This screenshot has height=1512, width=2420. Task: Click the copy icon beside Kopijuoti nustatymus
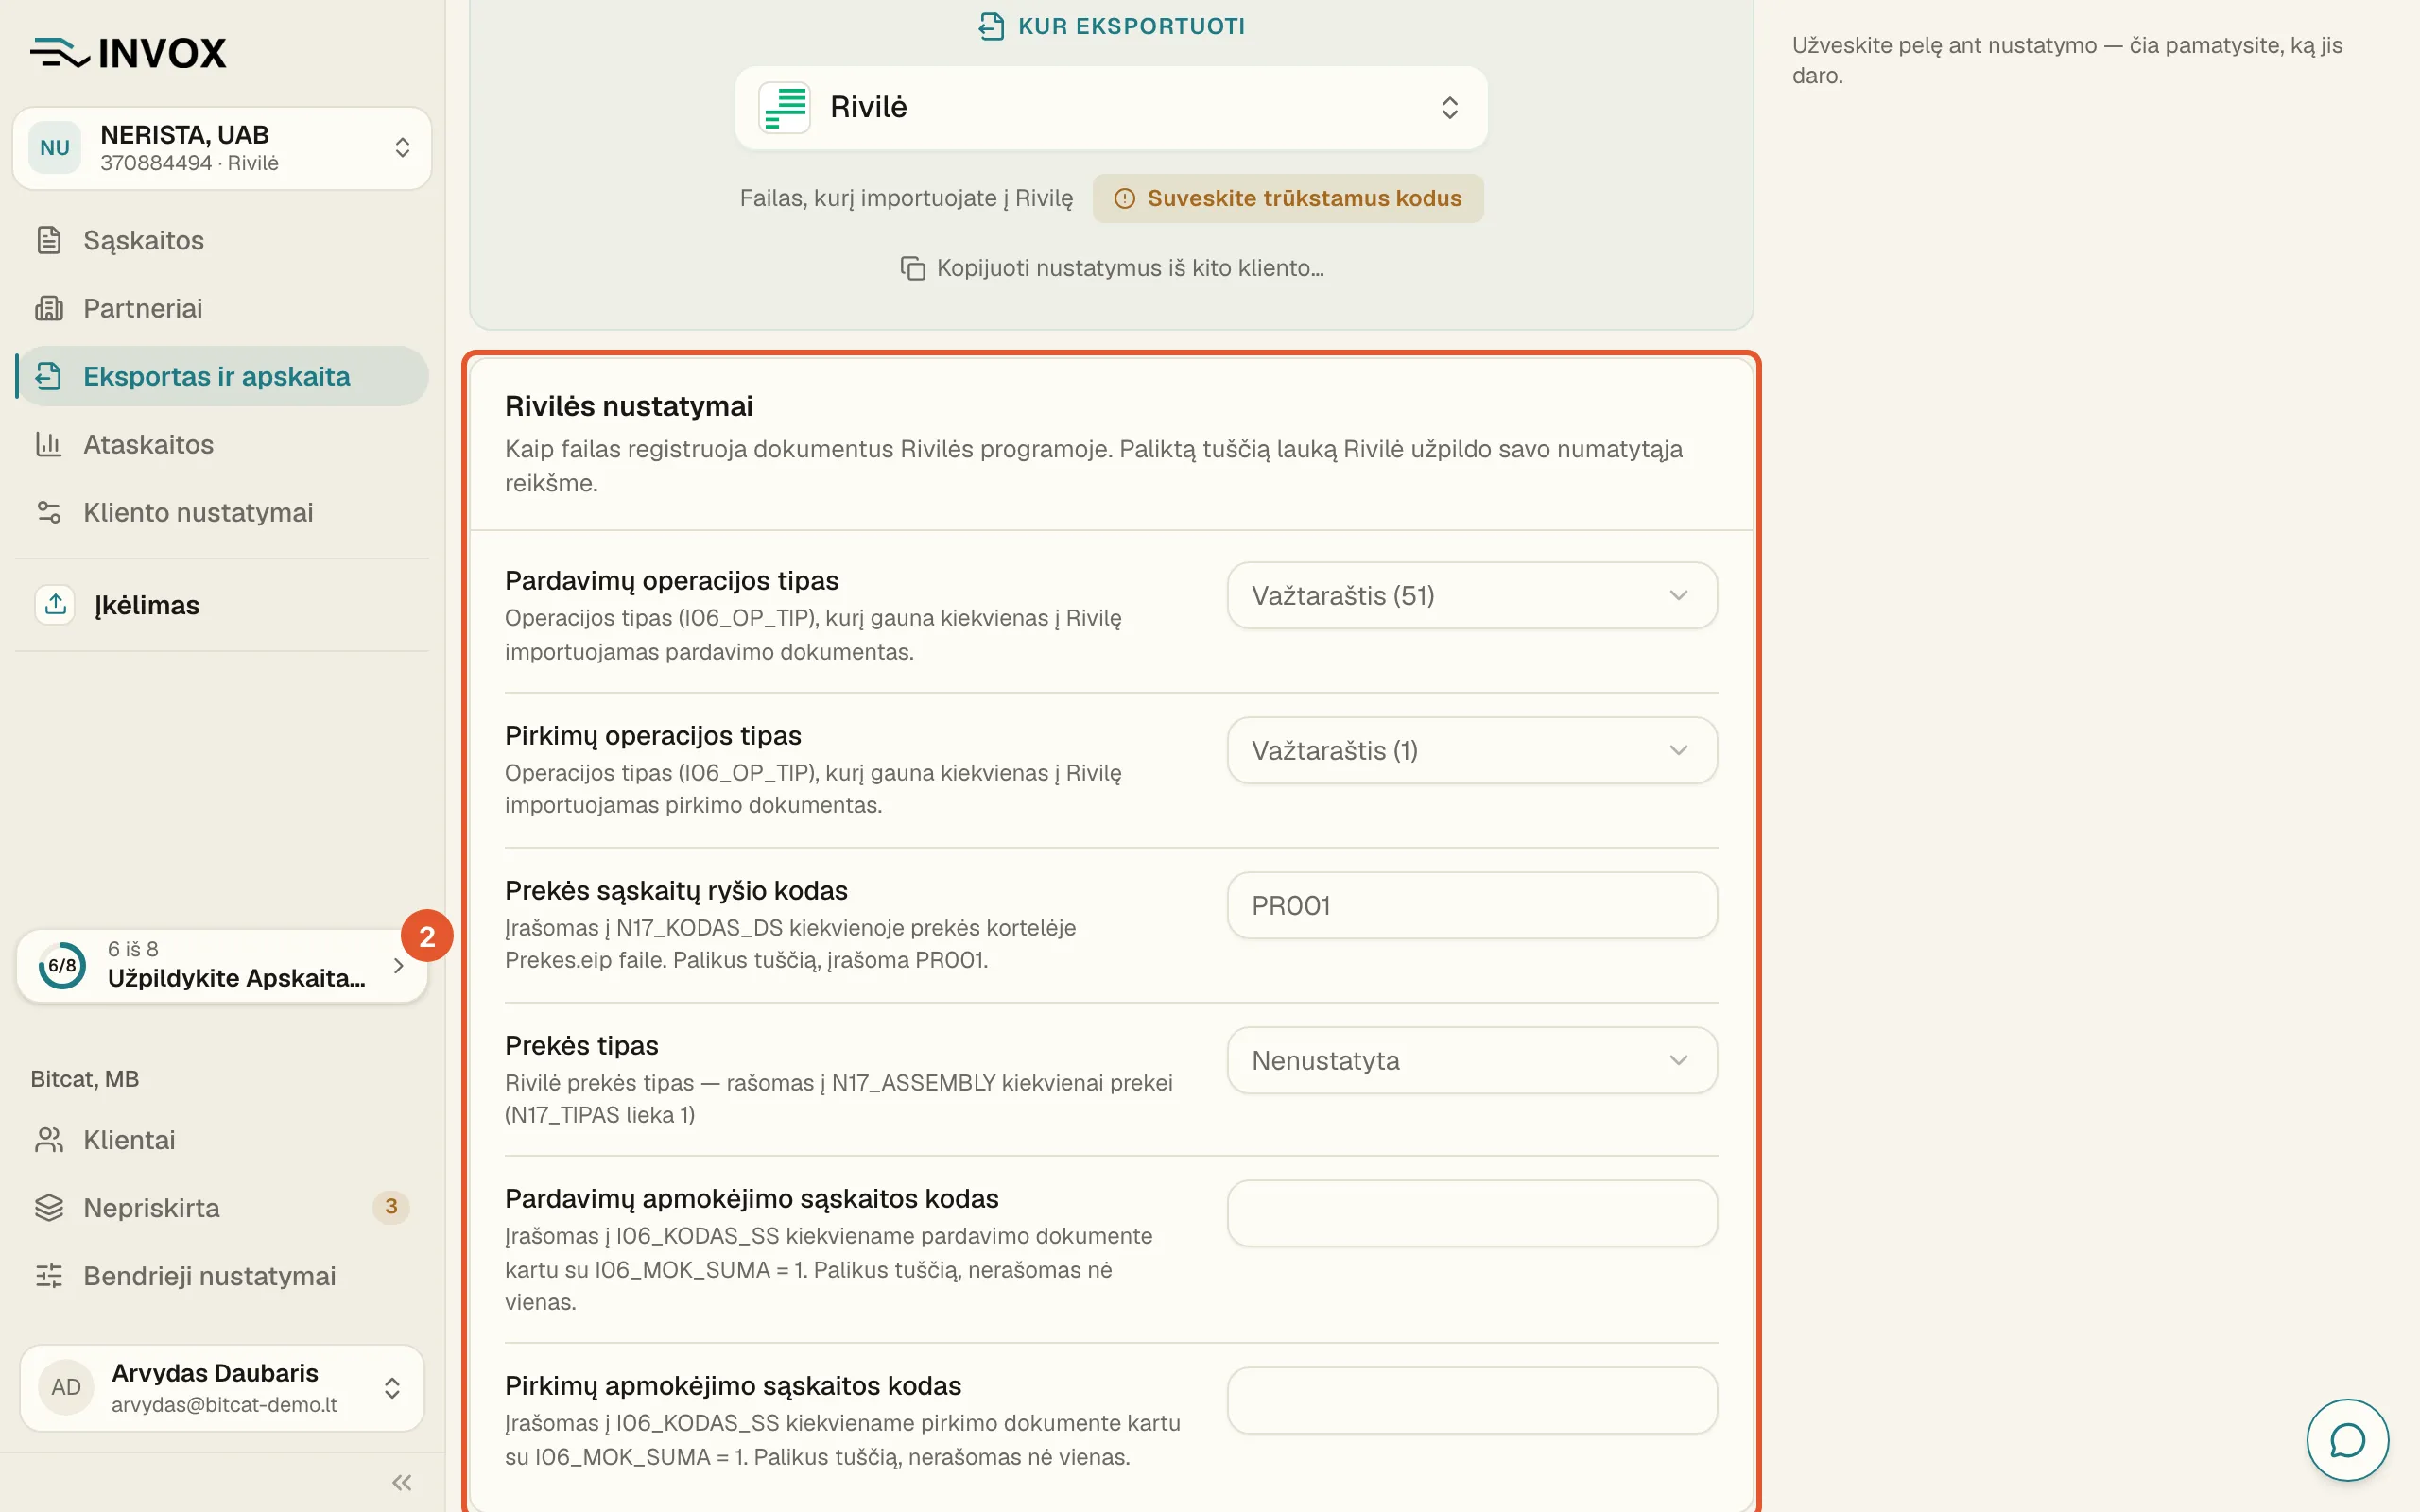pos(912,268)
